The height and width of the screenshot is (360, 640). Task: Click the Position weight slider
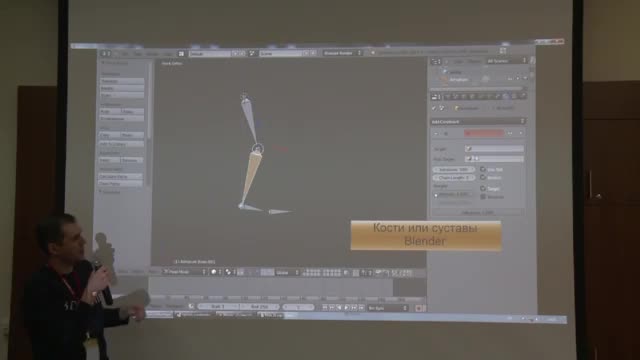[x=453, y=194]
